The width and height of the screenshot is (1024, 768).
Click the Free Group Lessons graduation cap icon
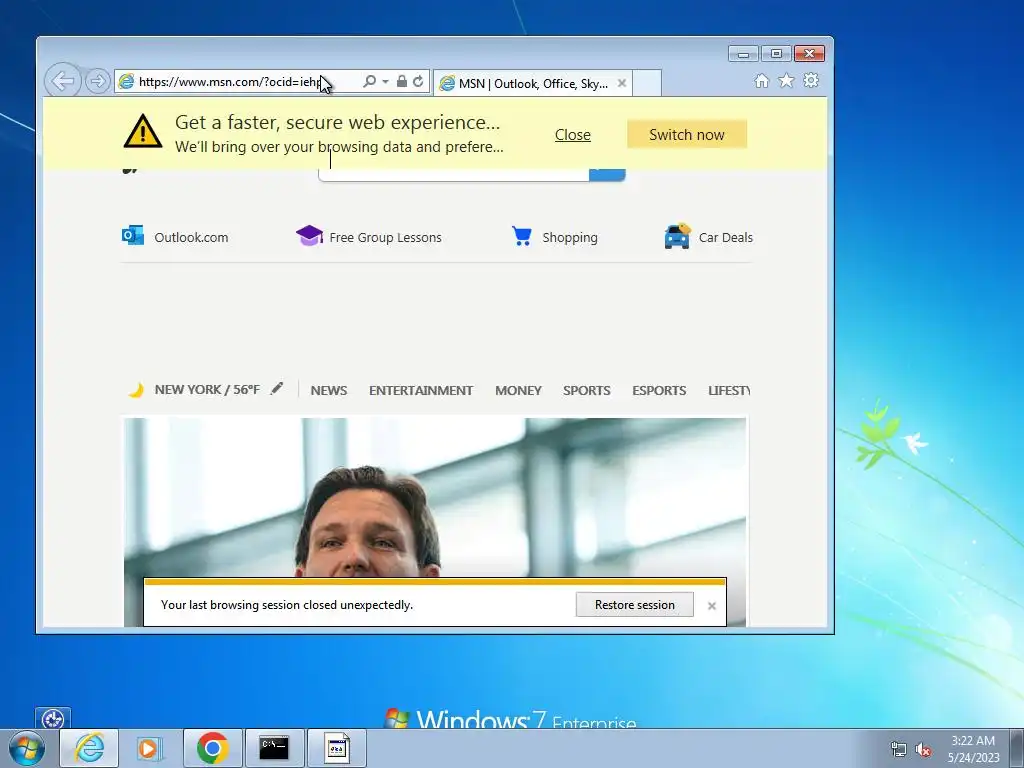[x=309, y=235]
